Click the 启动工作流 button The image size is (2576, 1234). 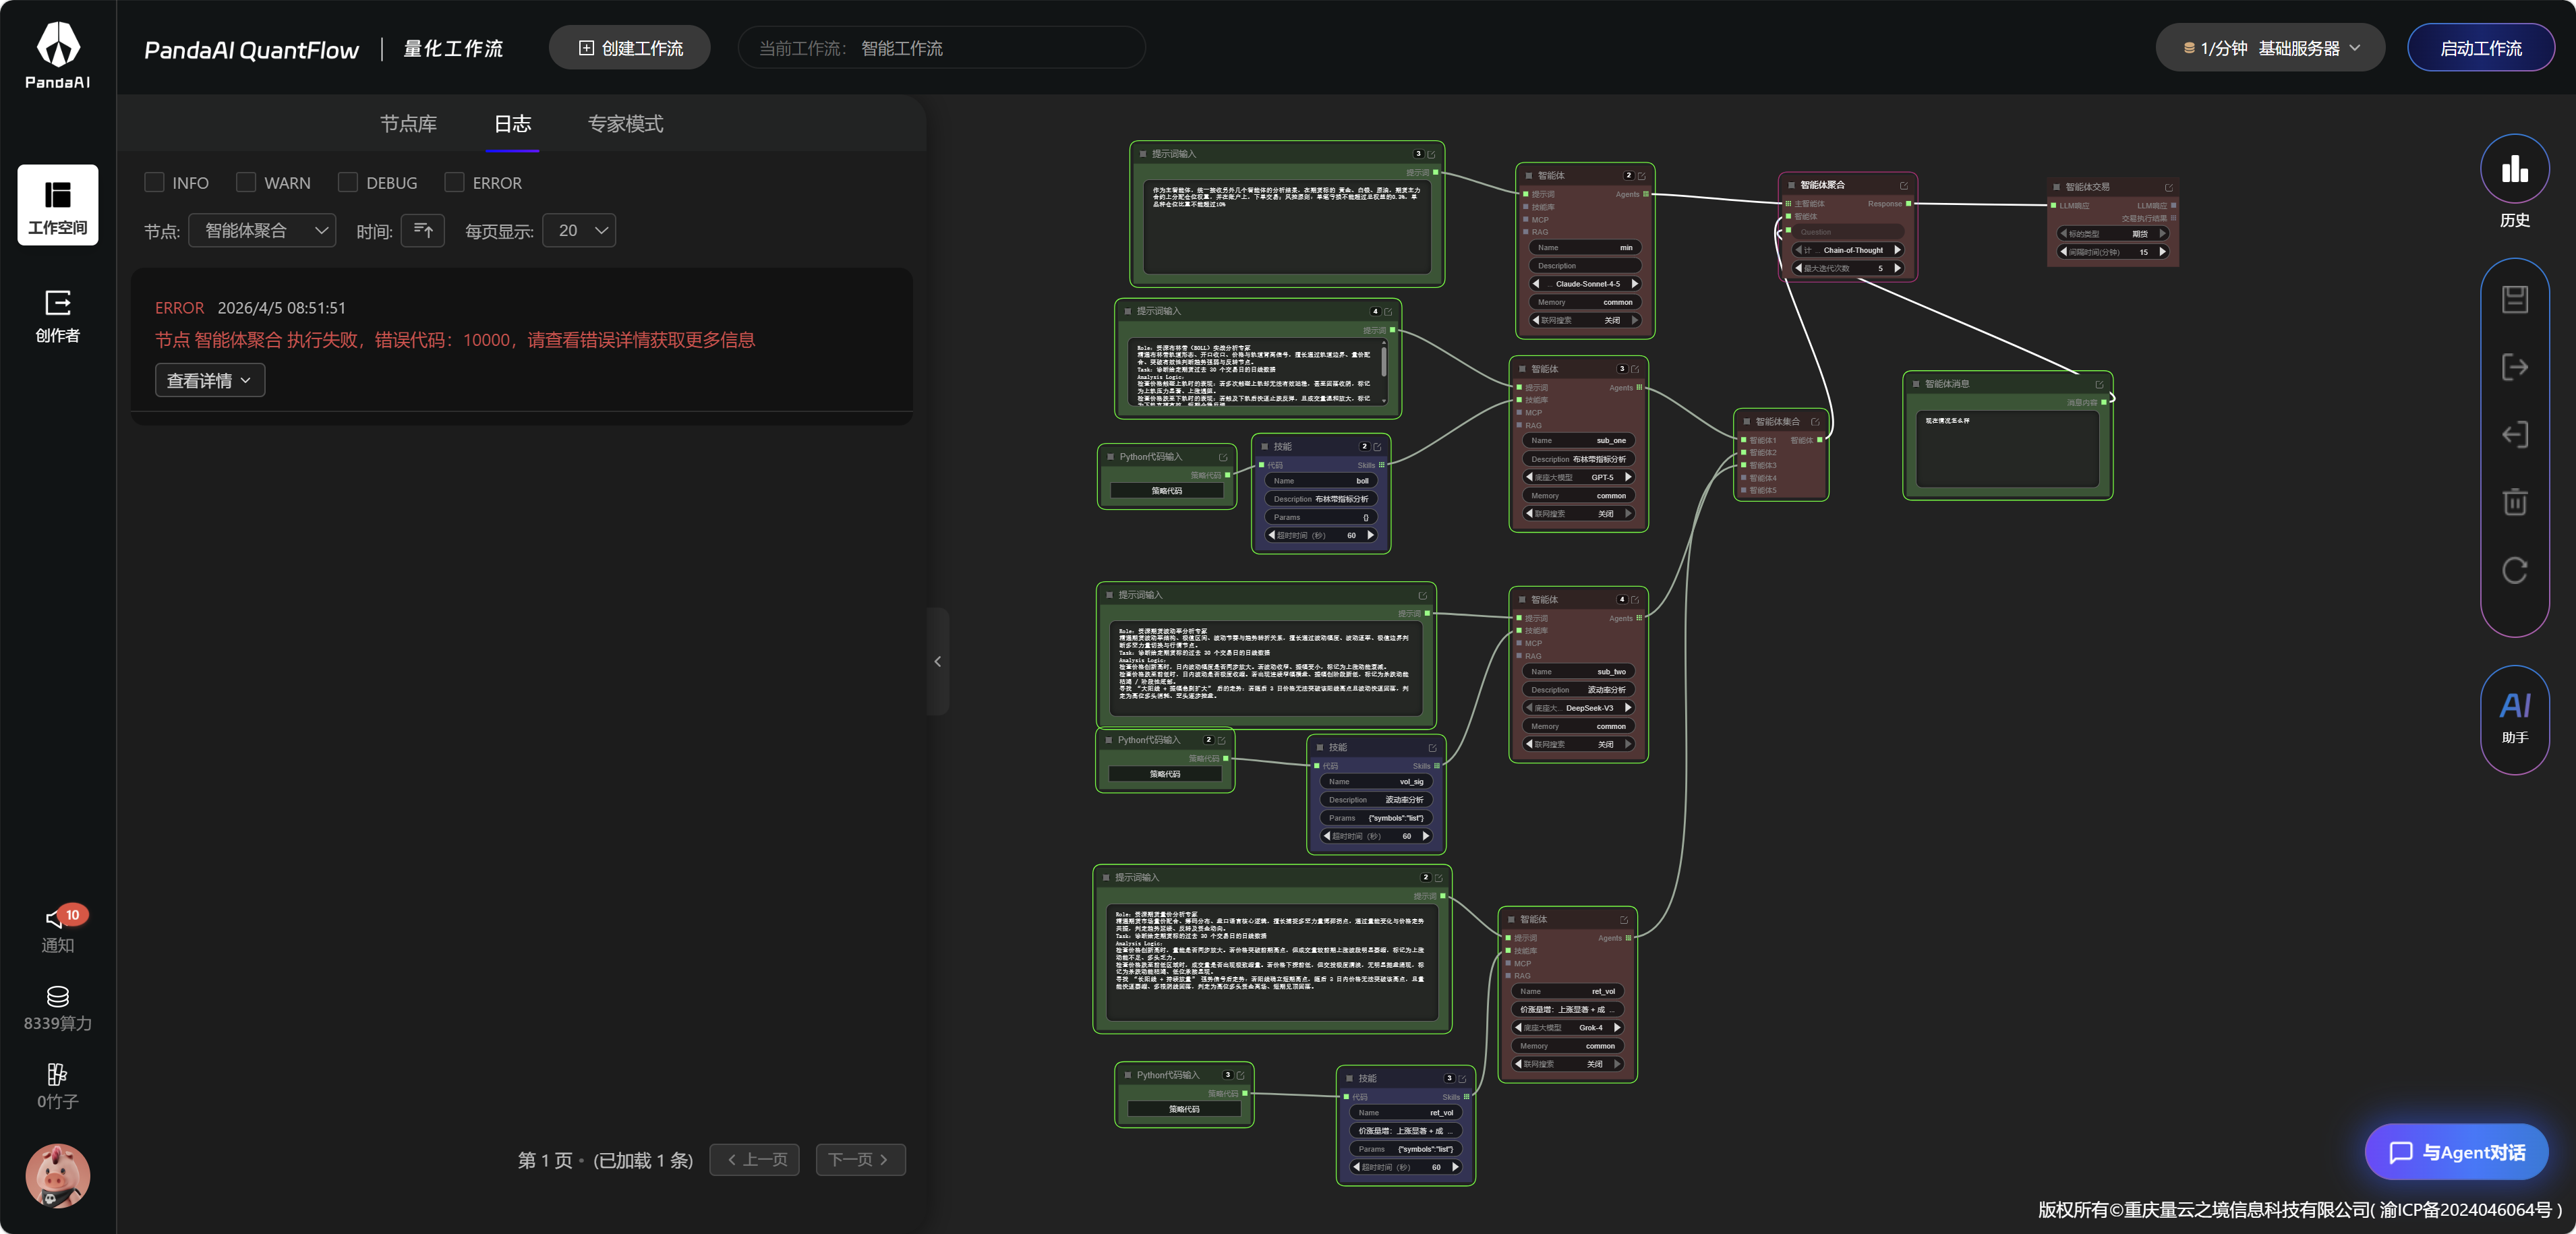coord(2480,48)
